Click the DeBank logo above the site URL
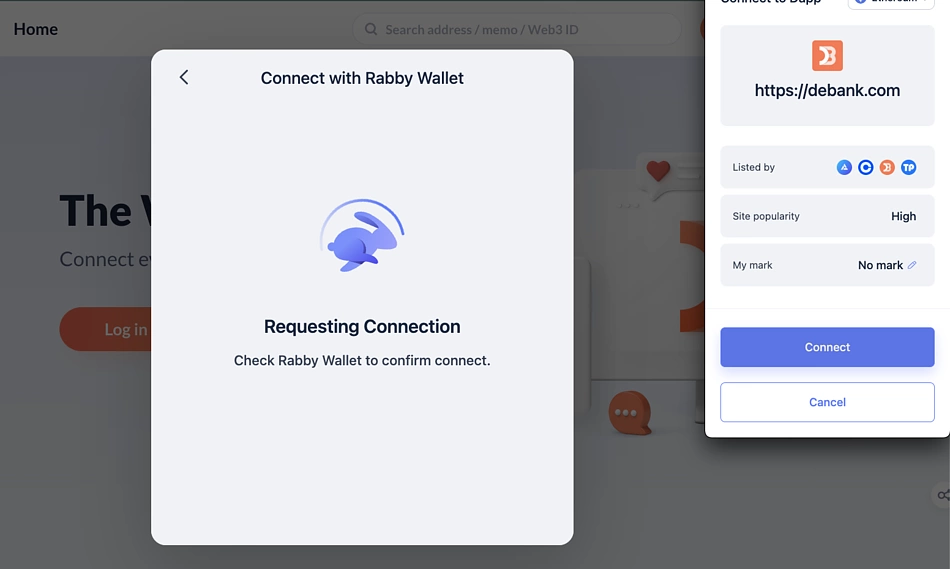This screenshot has height=569, width=950. [827, 56]
